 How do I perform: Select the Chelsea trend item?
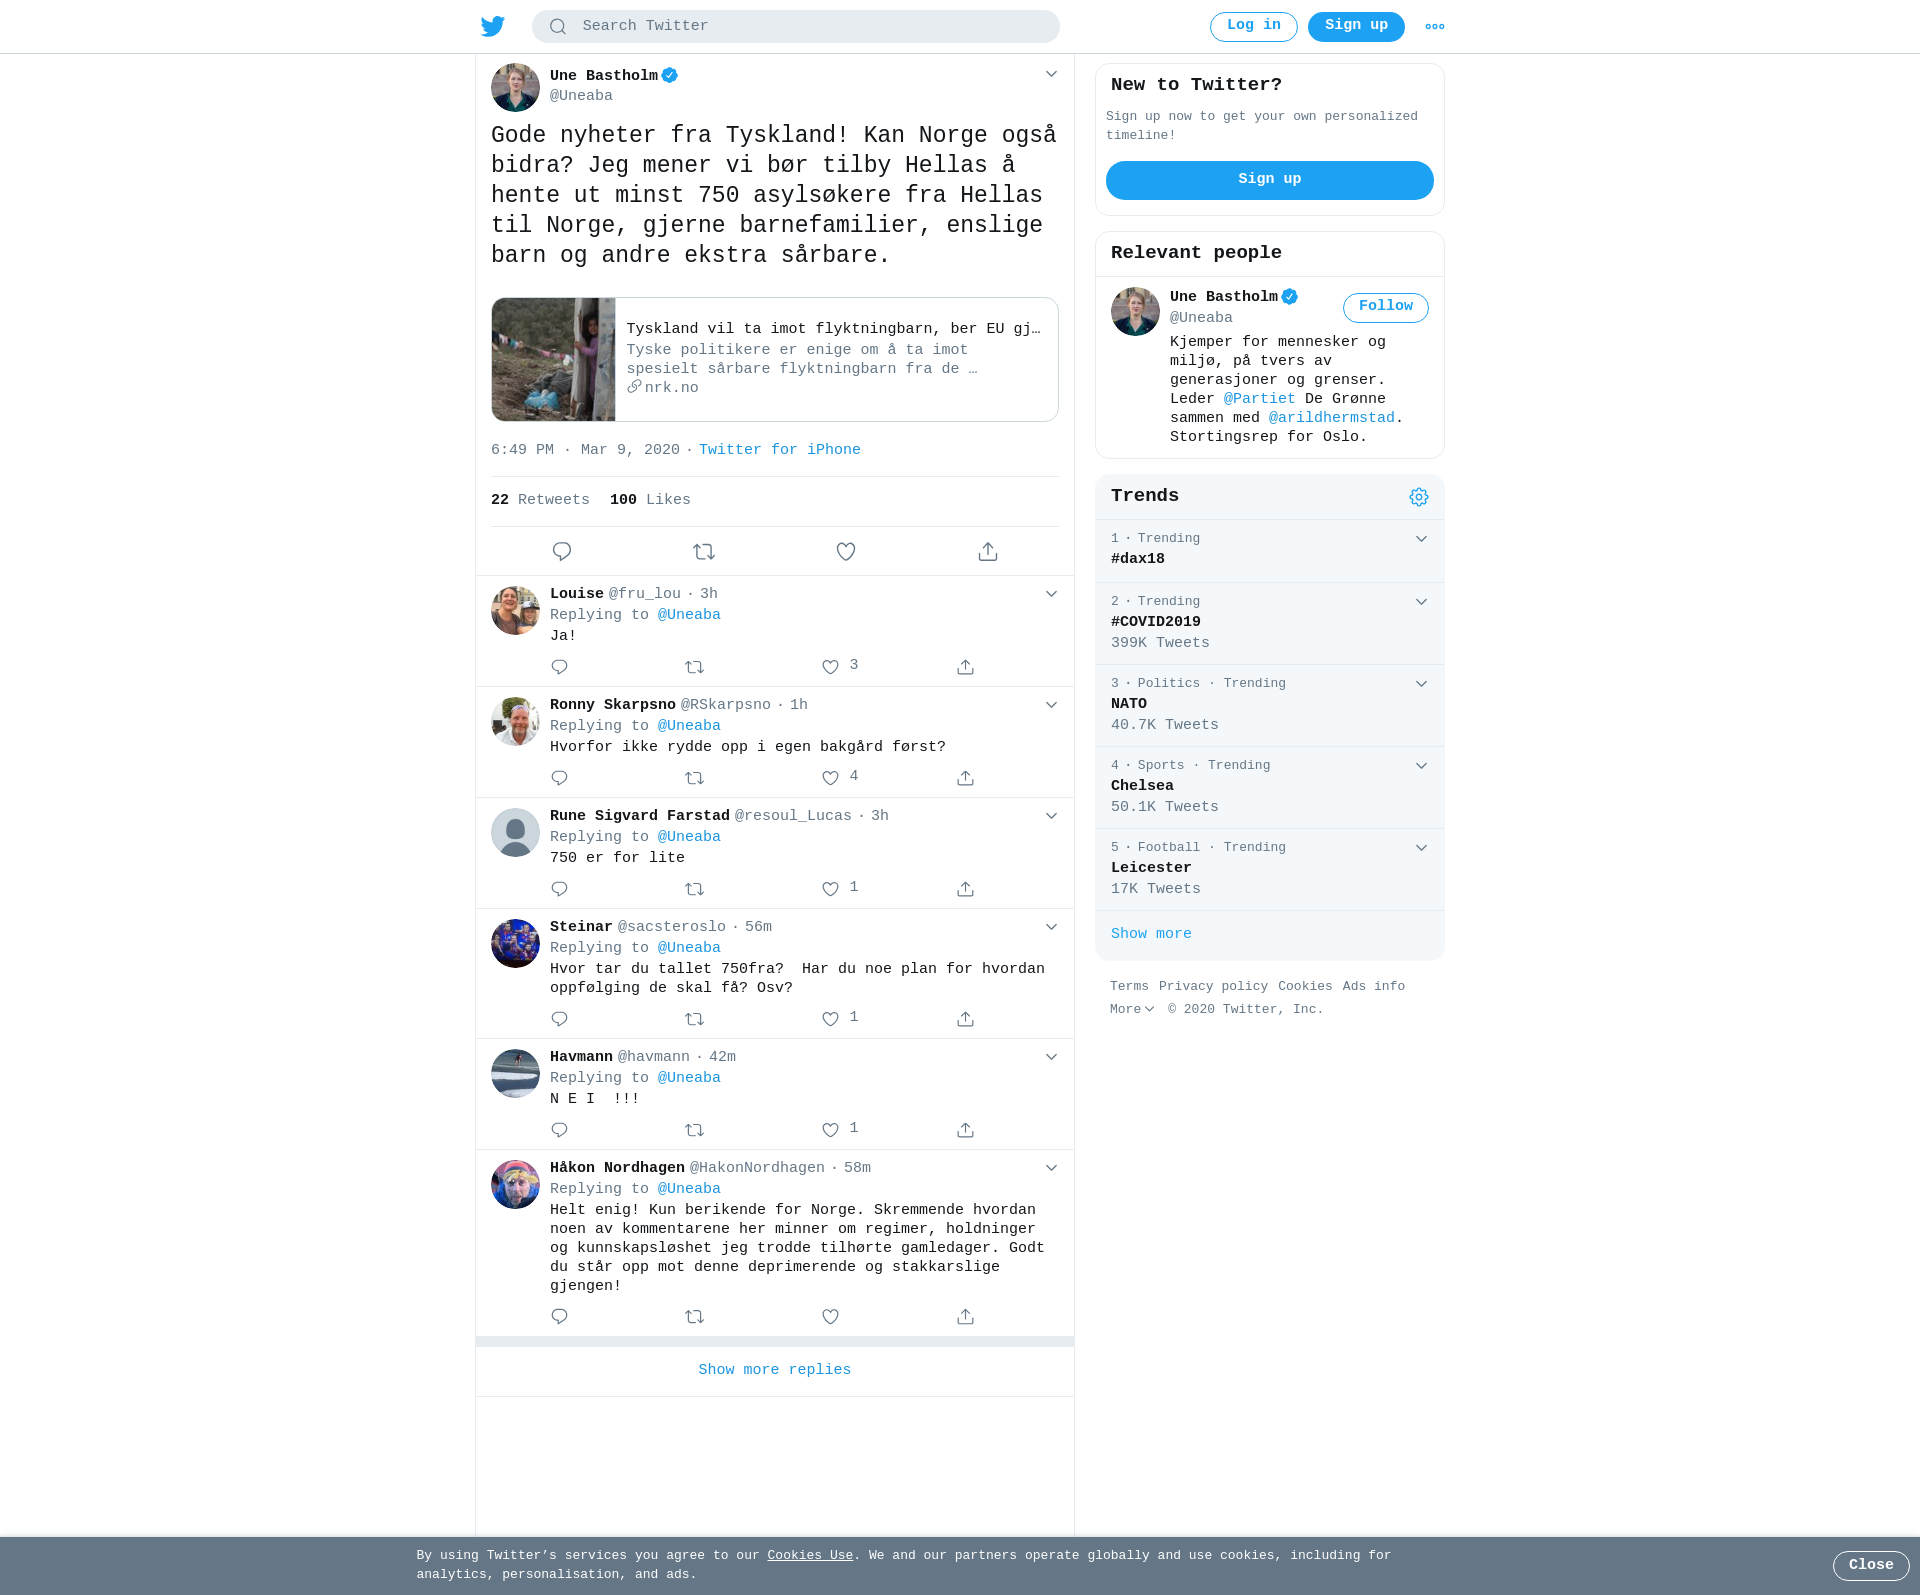tap(1269, 787)
